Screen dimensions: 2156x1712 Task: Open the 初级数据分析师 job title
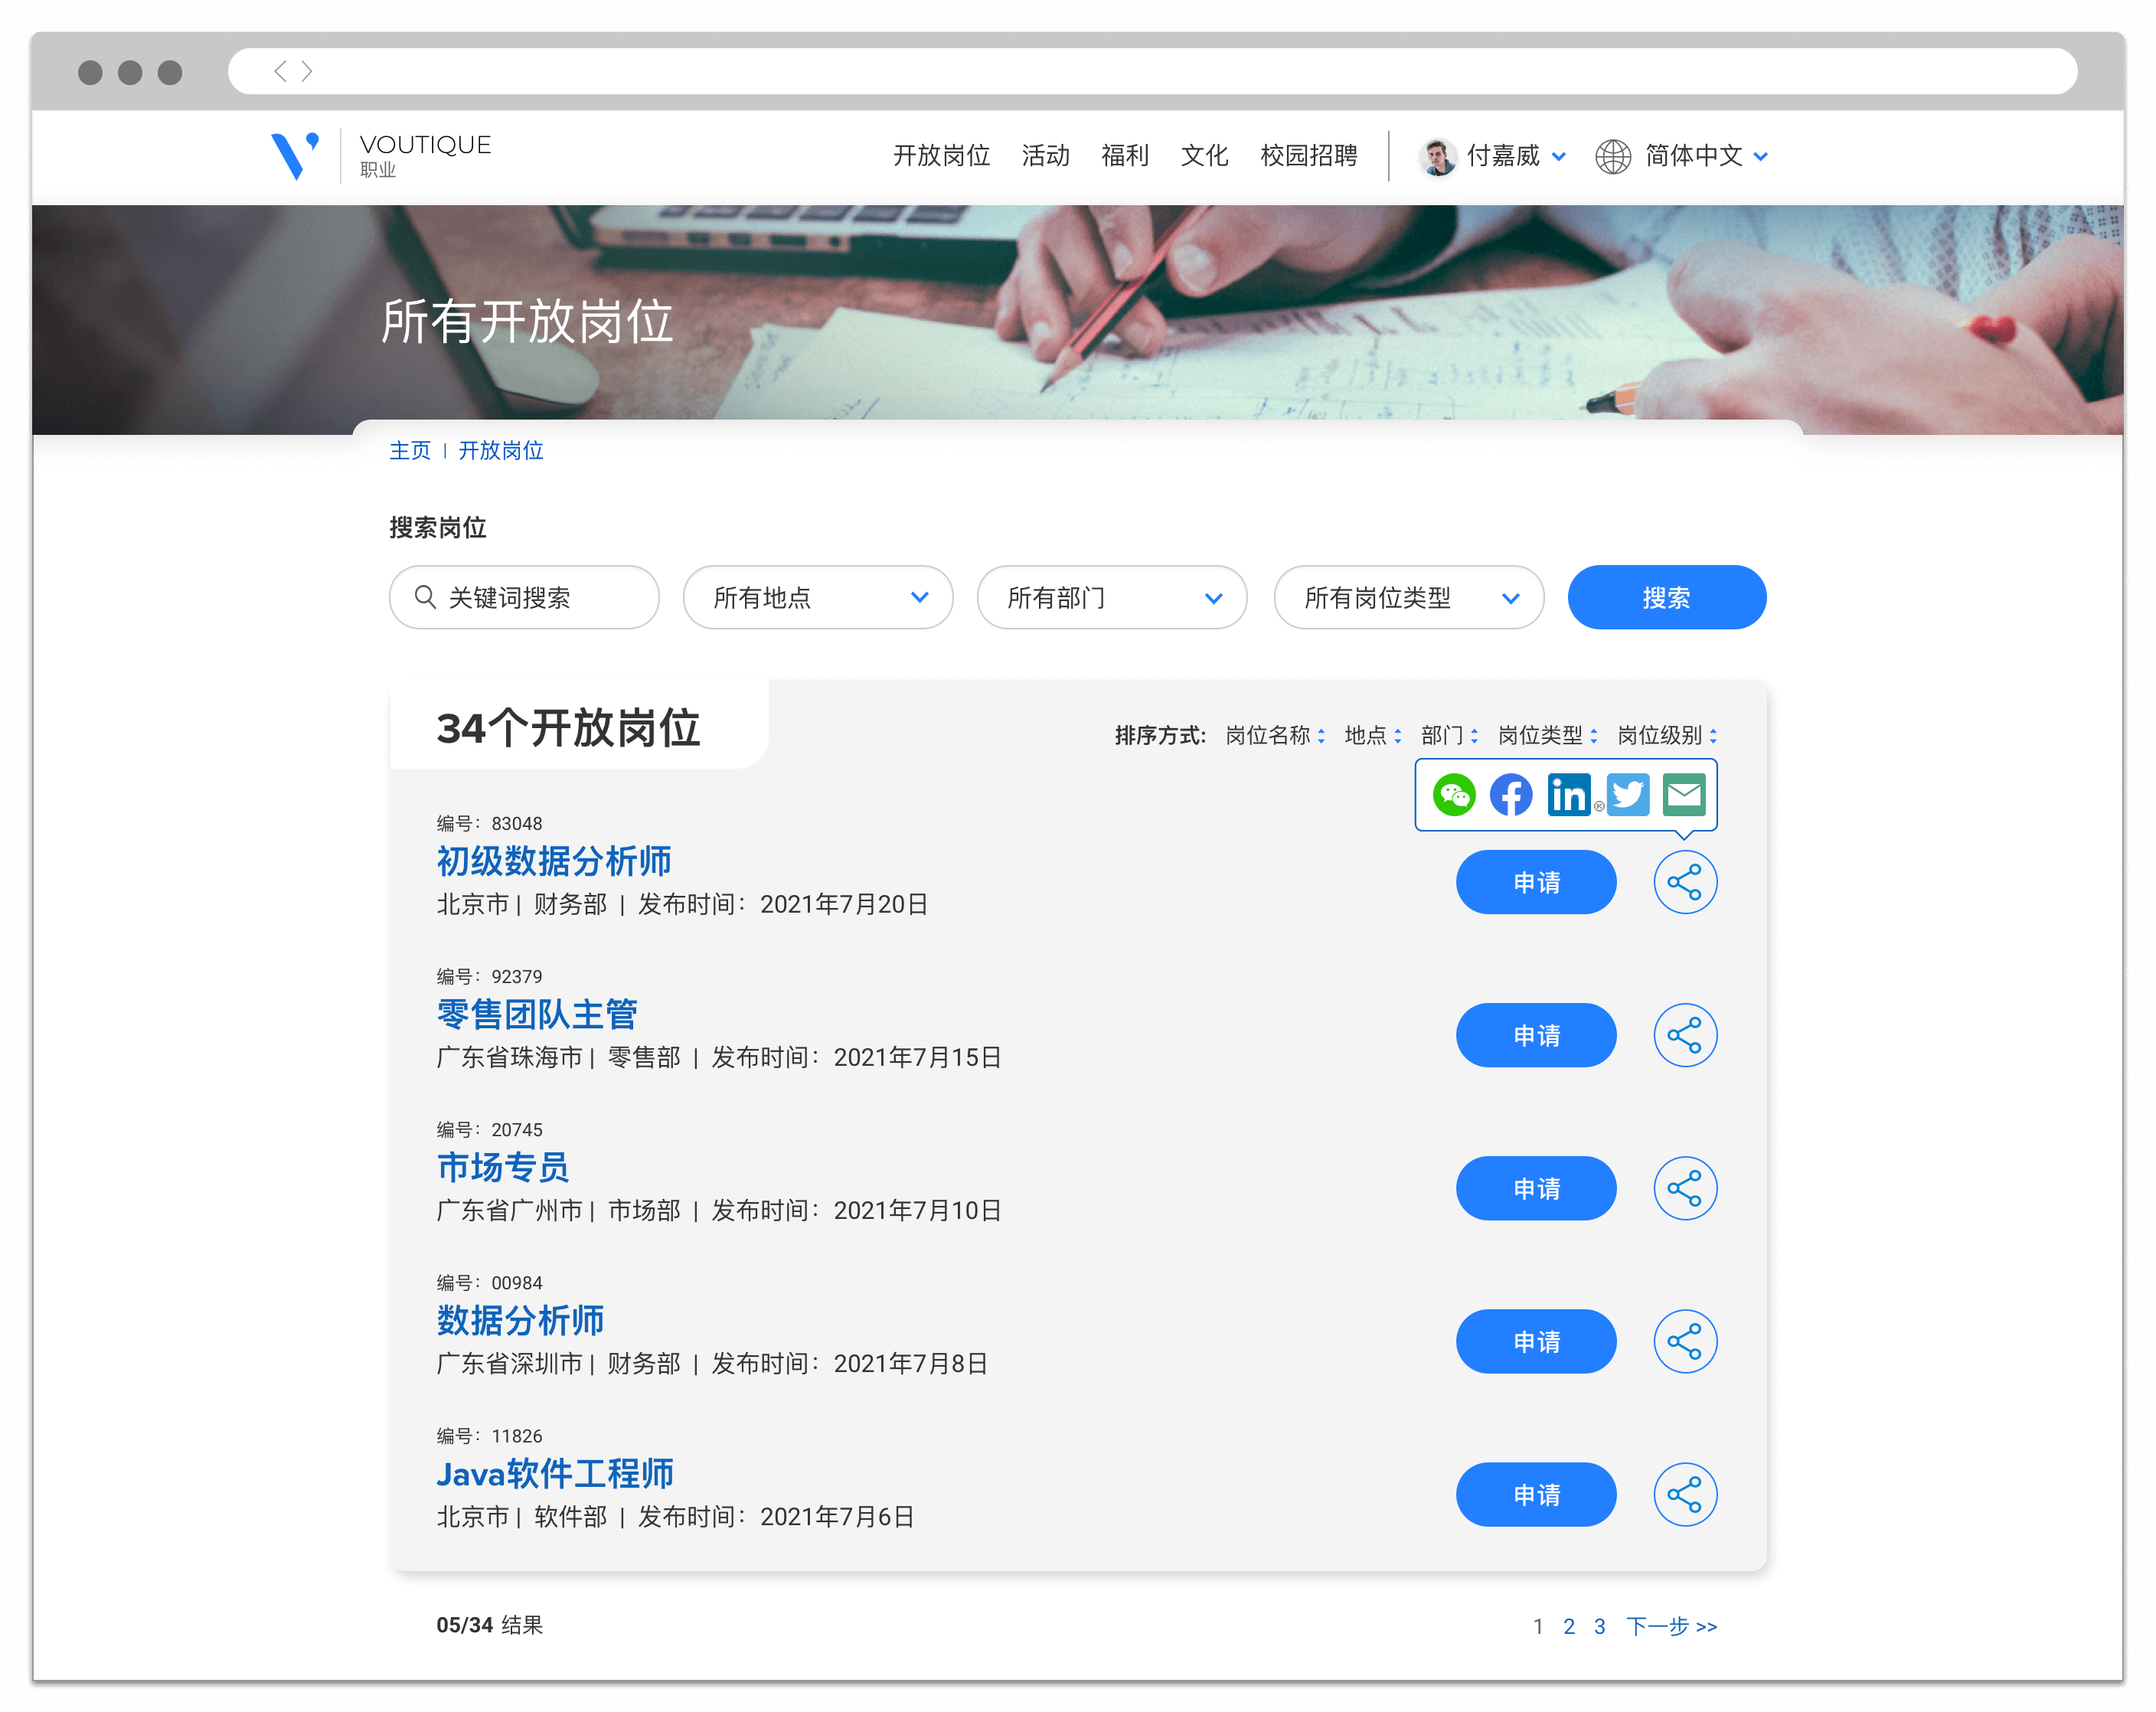tap(554, 861)
